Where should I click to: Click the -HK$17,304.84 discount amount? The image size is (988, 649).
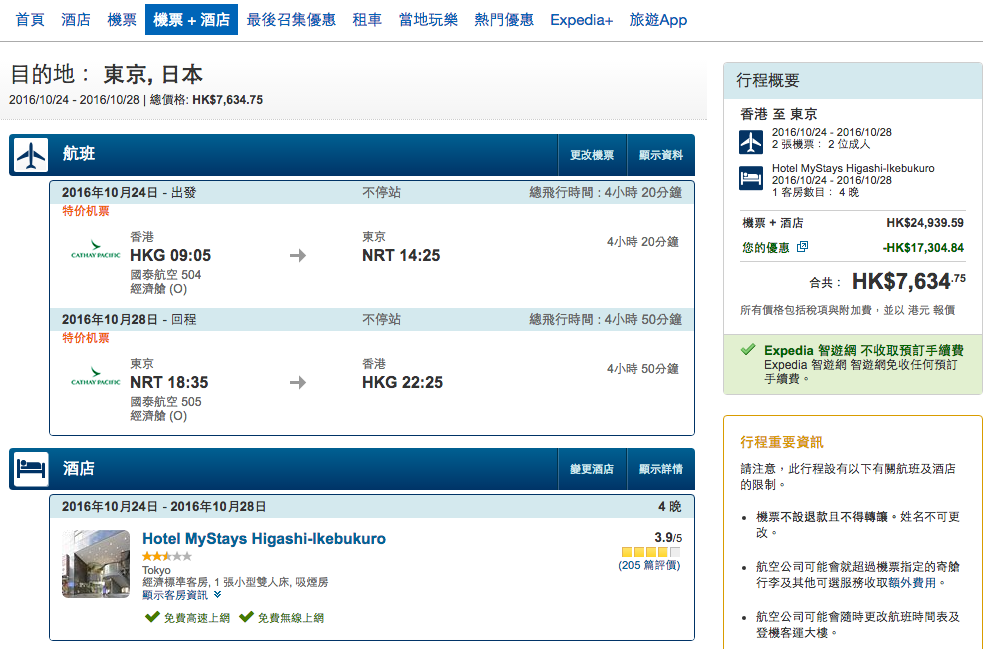pyautogui.click(x=923, y=248)
